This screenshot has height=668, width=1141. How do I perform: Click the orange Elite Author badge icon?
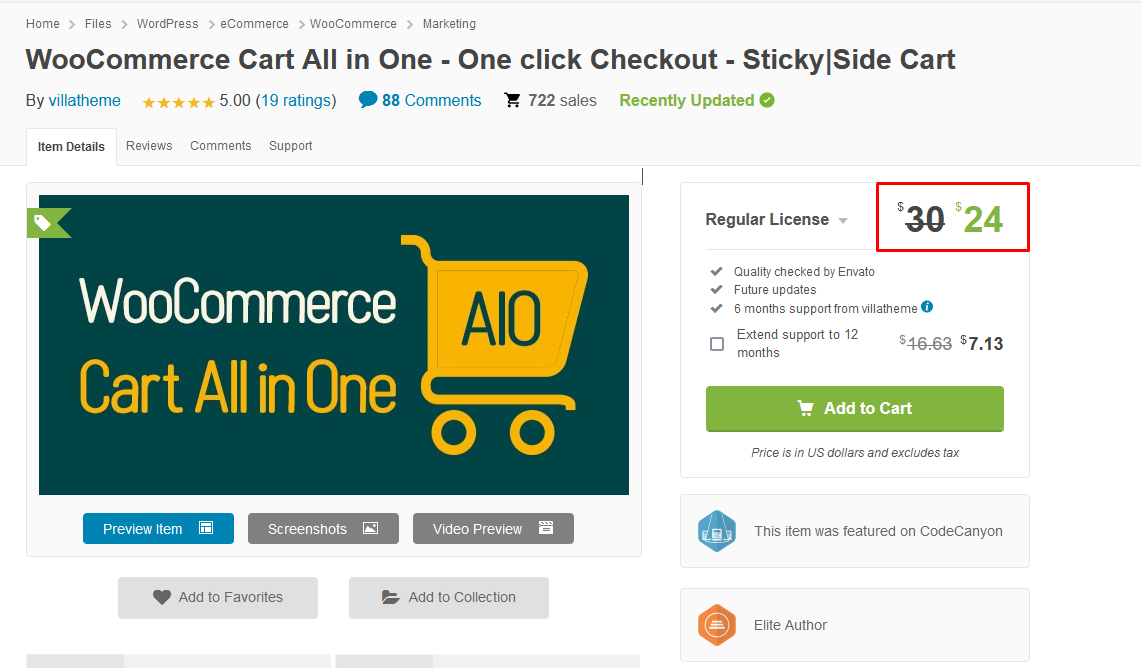[717, 624]
